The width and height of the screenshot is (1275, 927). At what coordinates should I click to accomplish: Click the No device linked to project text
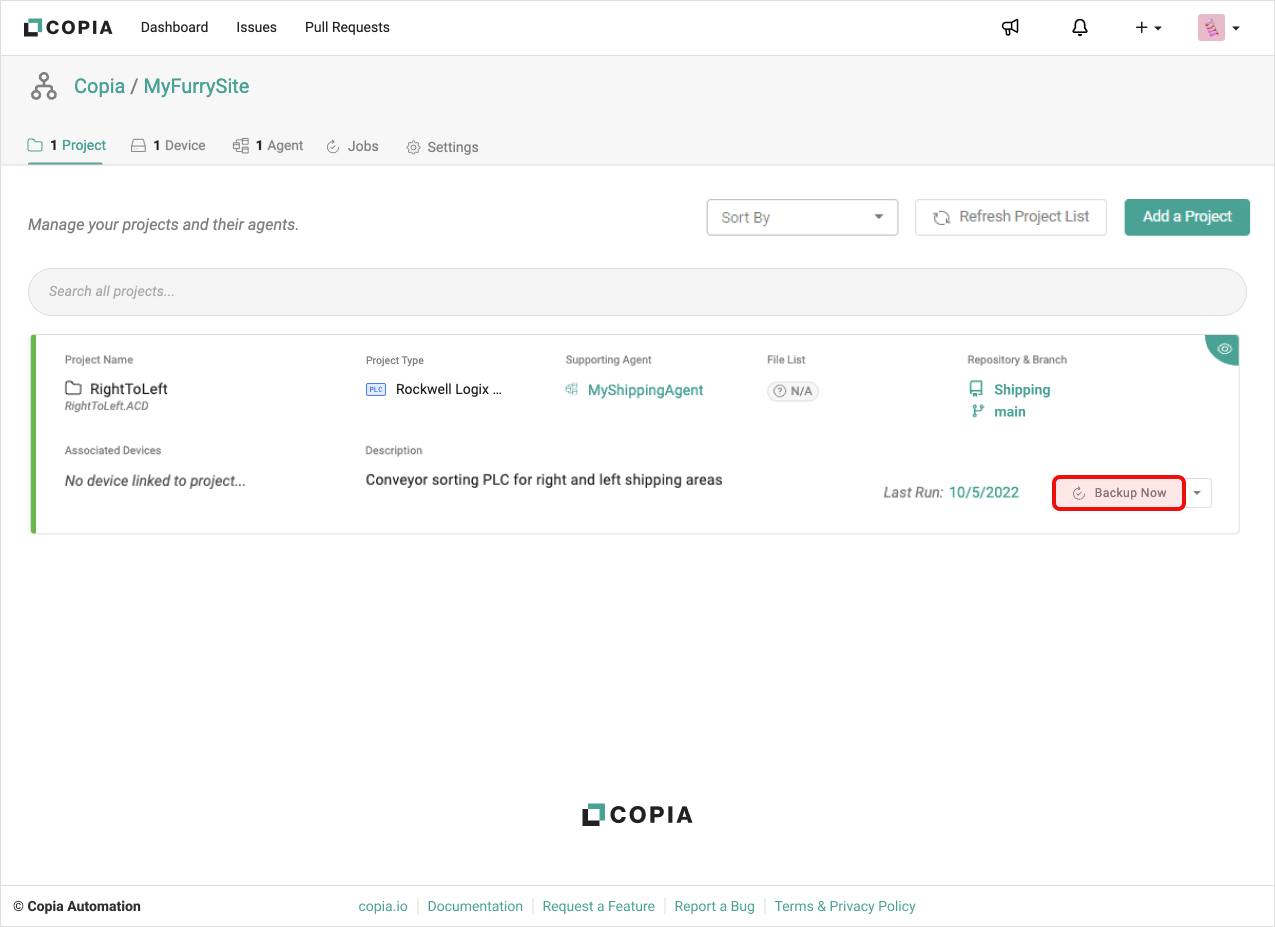pyautogui.click(x=155, y=481)
